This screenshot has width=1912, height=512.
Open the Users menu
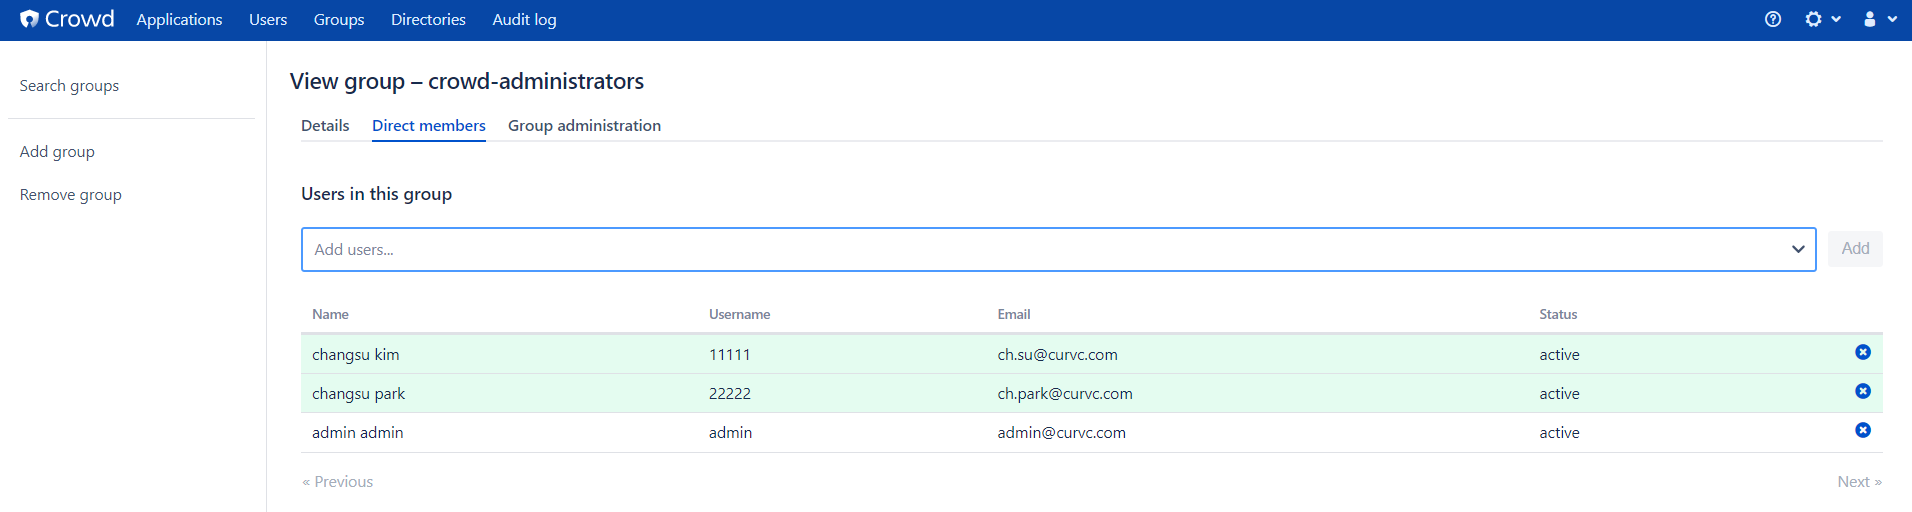click(x=268, y=19)
